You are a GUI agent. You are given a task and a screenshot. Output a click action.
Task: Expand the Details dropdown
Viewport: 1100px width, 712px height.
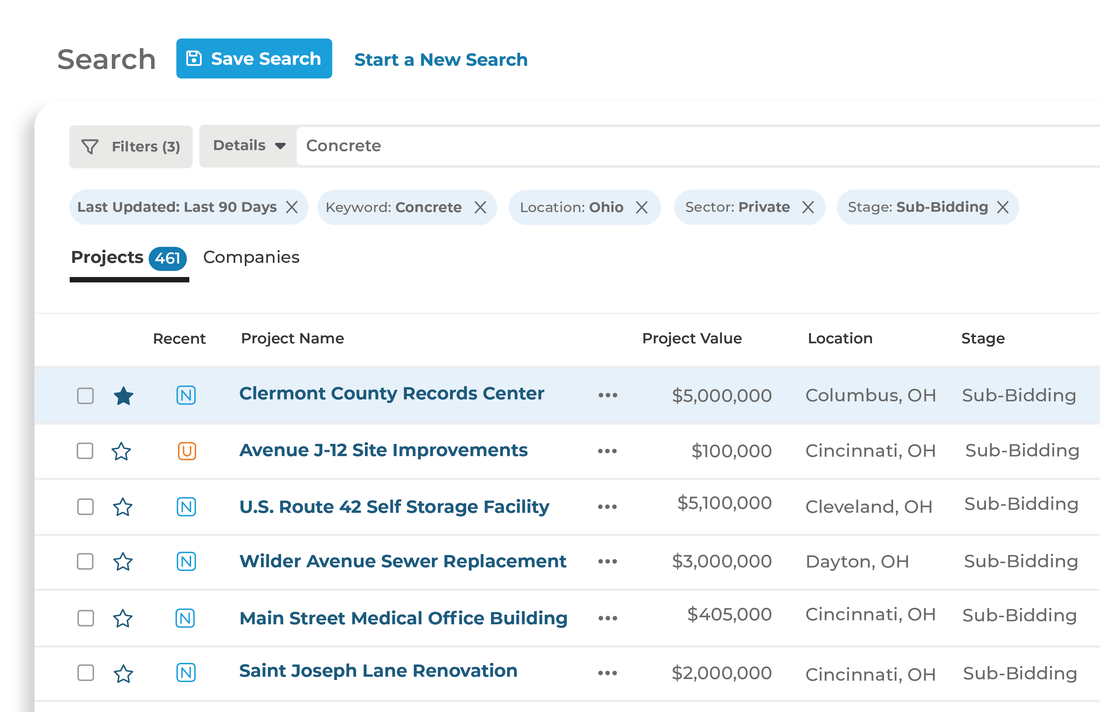(x=248, y=146)
